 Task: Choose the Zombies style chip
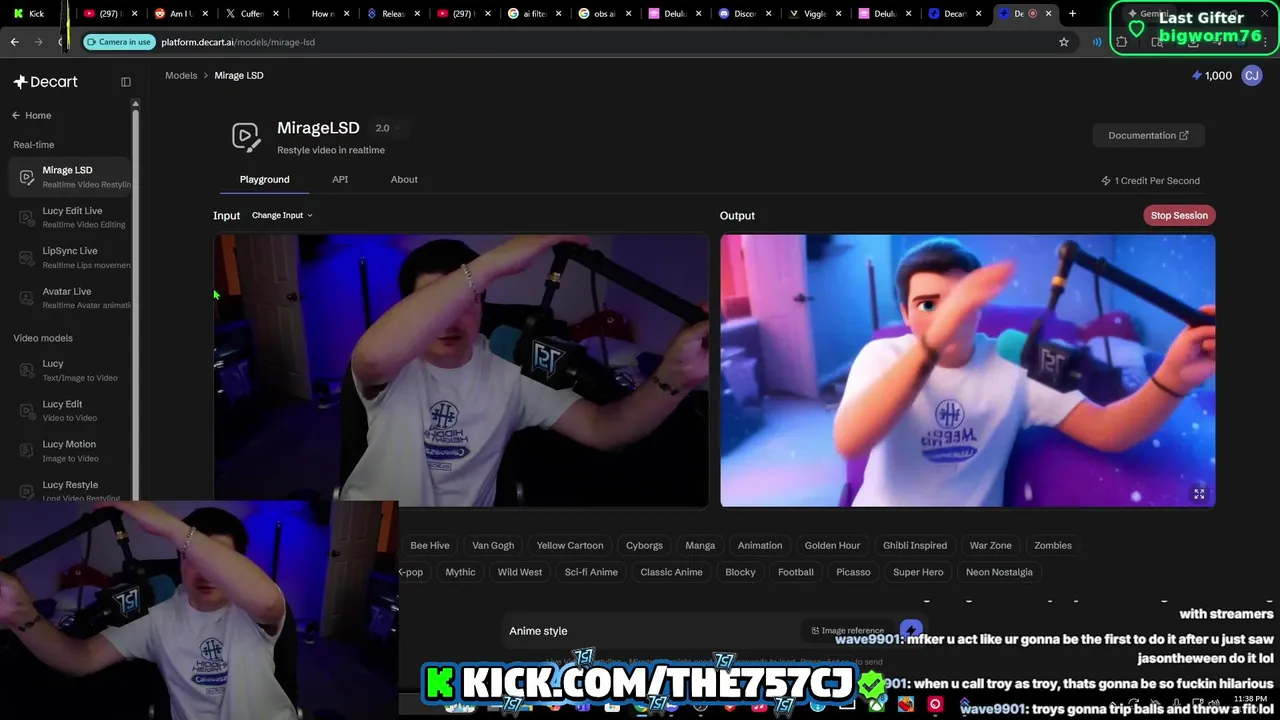coord(1053,545)
